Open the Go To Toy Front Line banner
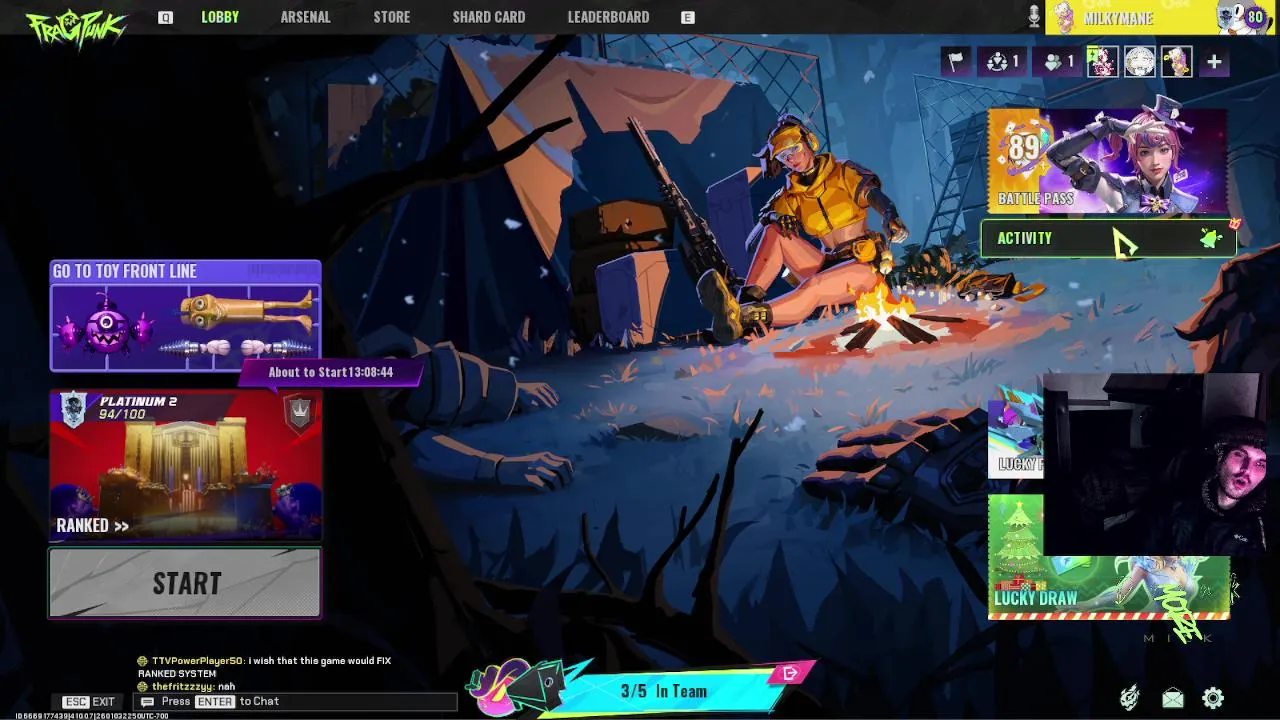 186,316
